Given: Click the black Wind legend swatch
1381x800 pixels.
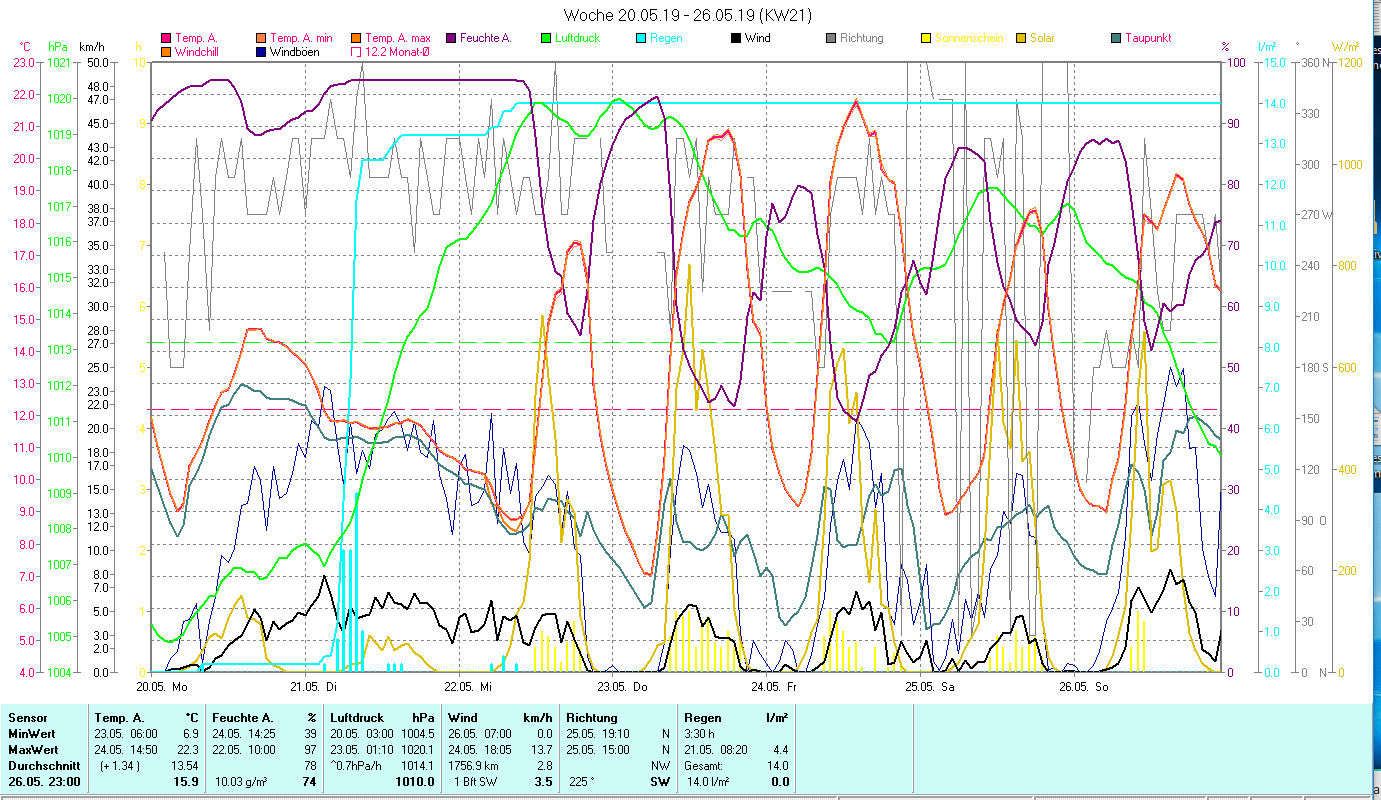Looking at the screenshot, I should [x=736, y=39].
